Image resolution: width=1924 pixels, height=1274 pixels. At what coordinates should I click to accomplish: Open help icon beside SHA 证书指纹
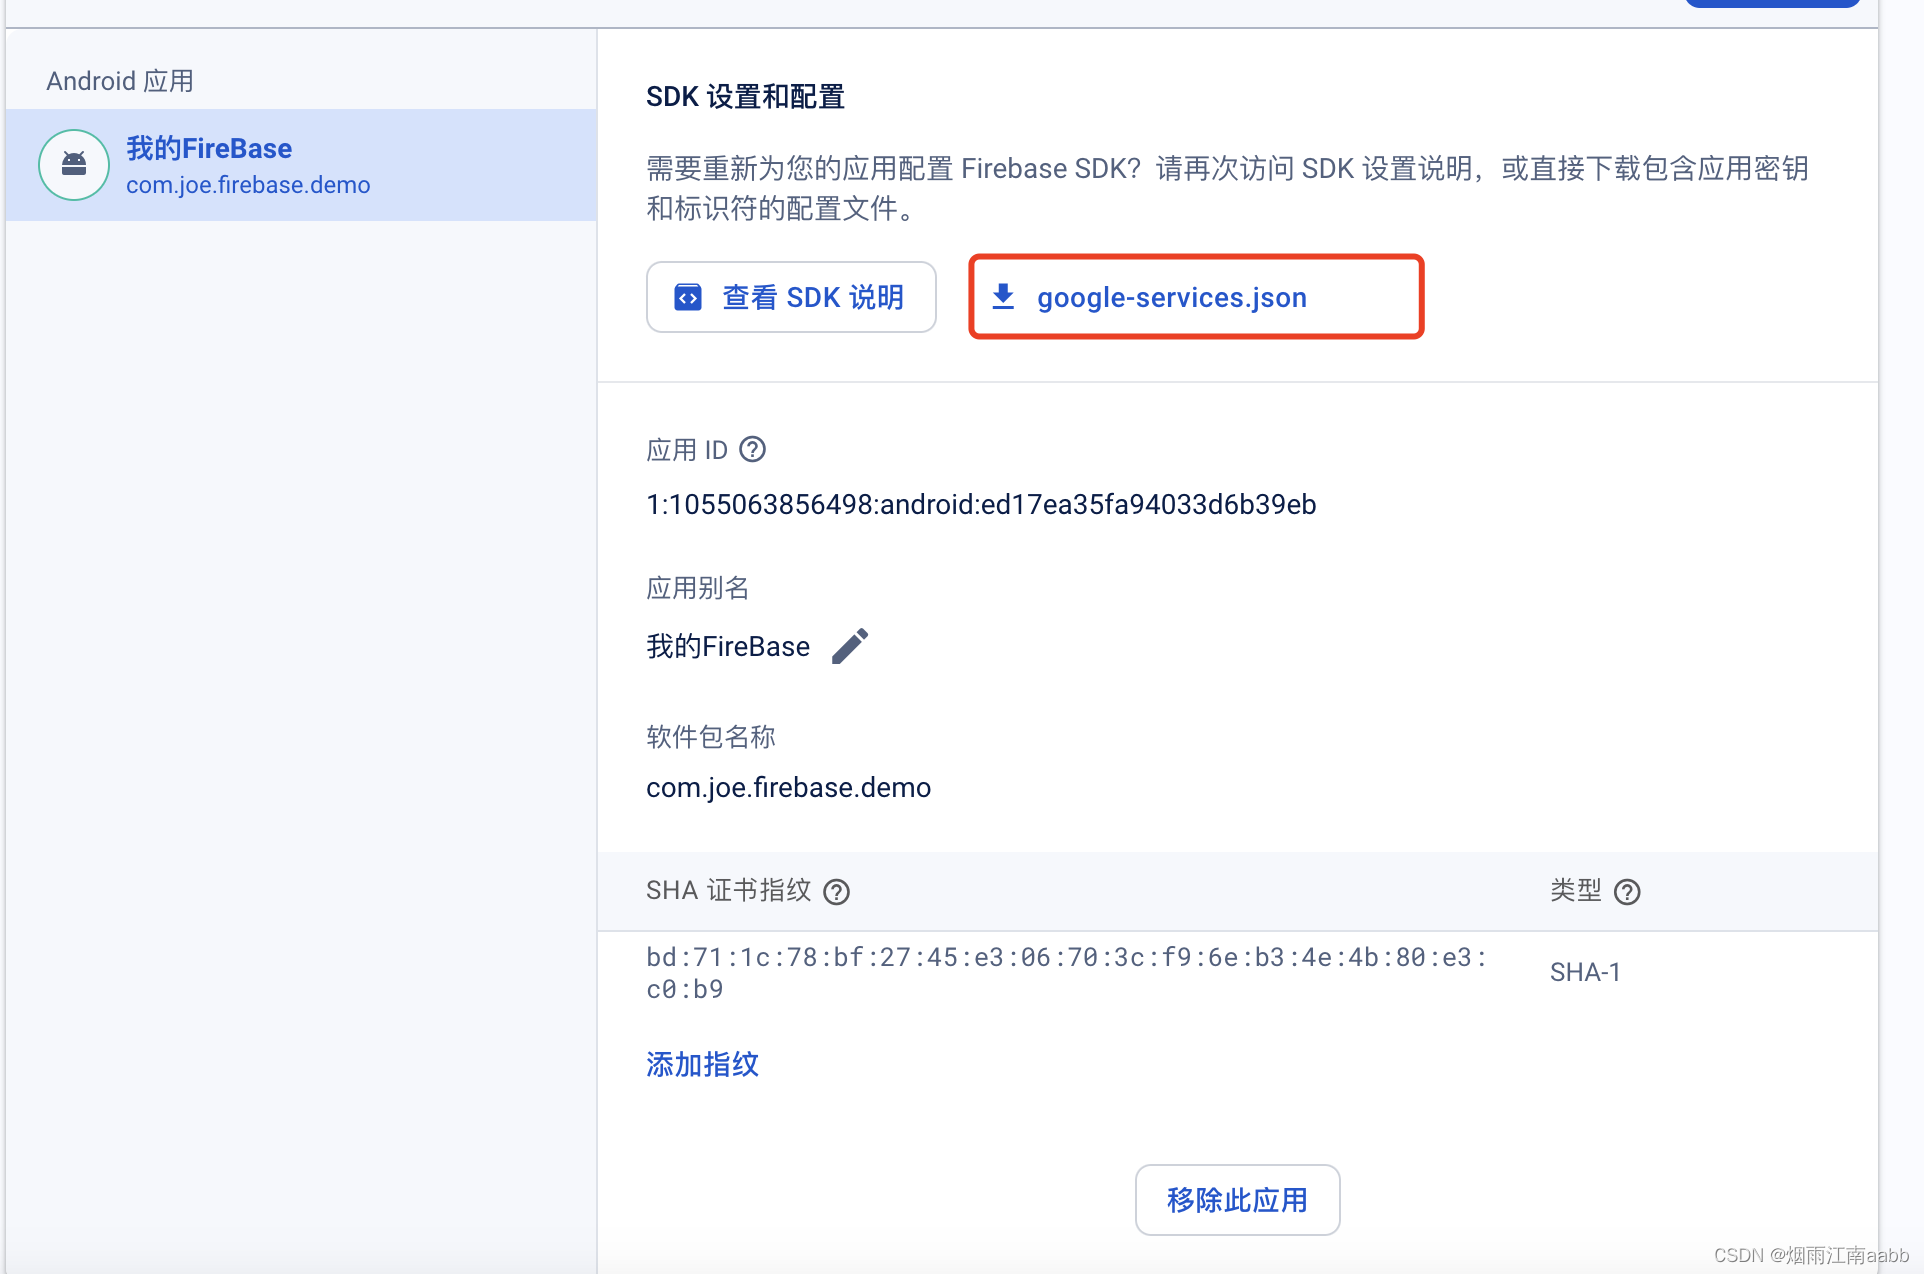(x=836, y=891)
